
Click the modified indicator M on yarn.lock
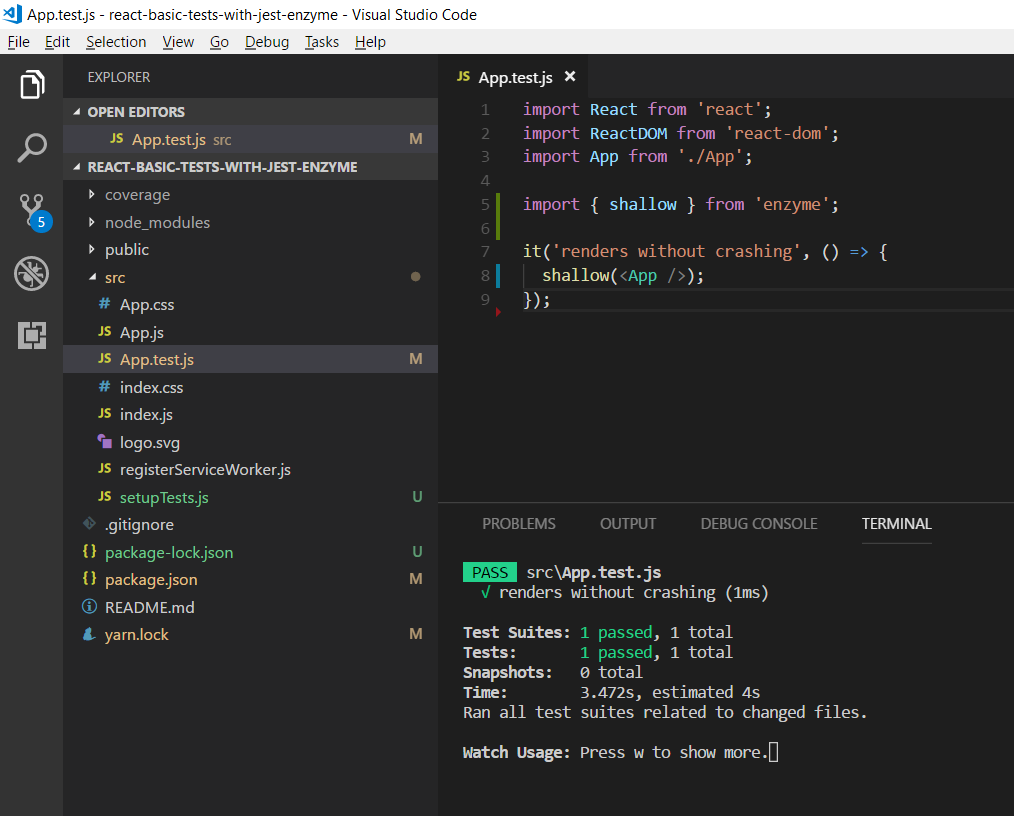pos(416,634)
